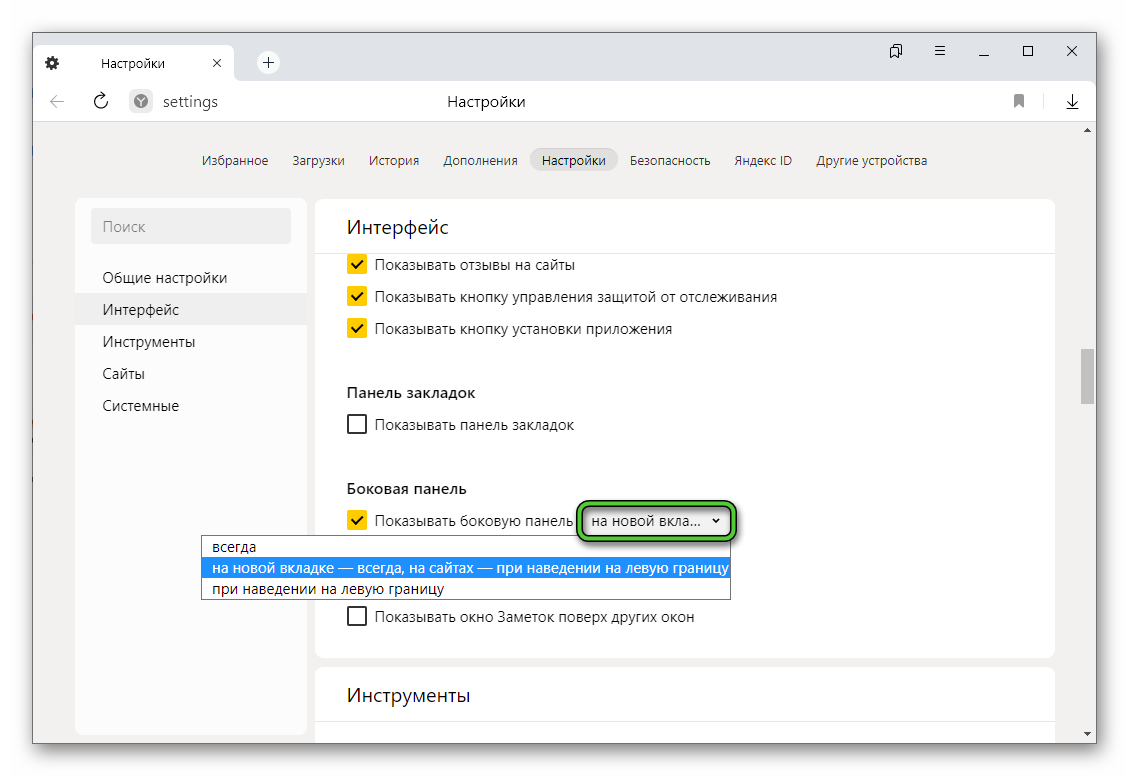Open new tab with plus button

(x=268, y=62)
